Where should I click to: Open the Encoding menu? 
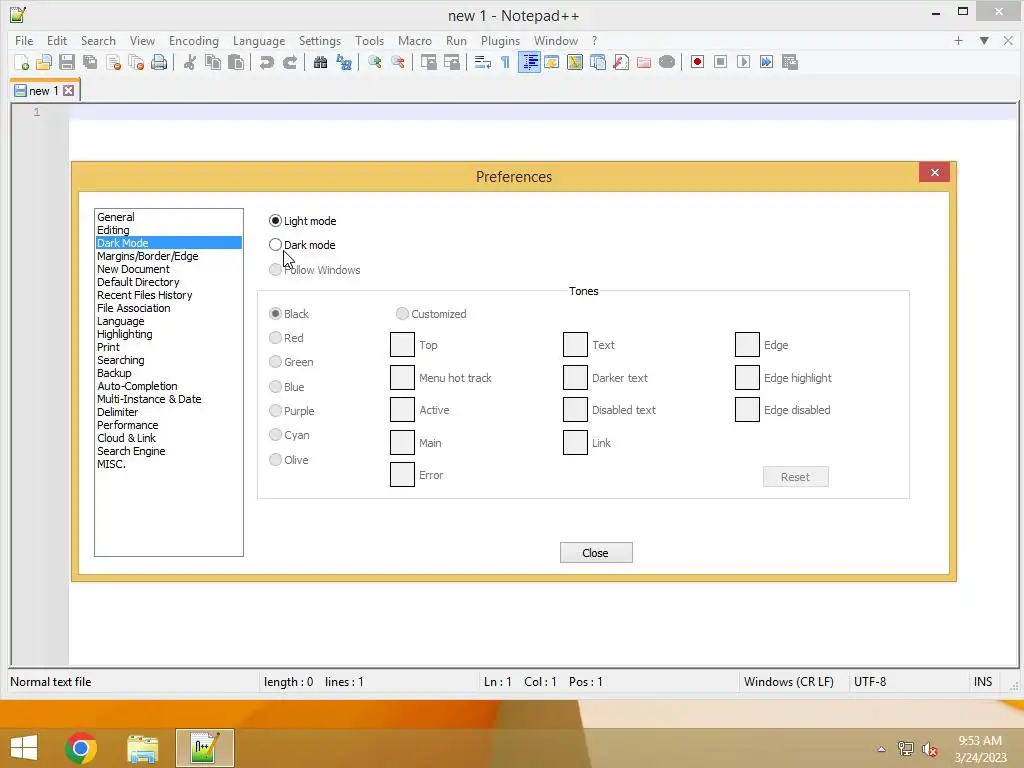click(194, 40)
